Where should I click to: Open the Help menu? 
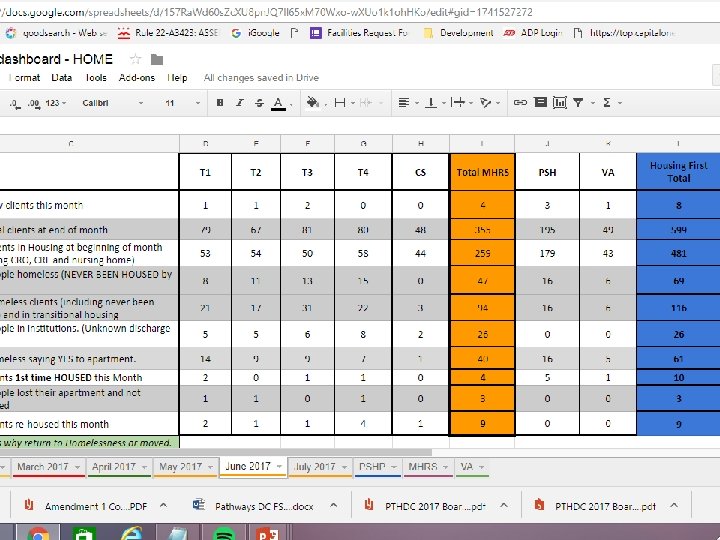click(177, 78)
